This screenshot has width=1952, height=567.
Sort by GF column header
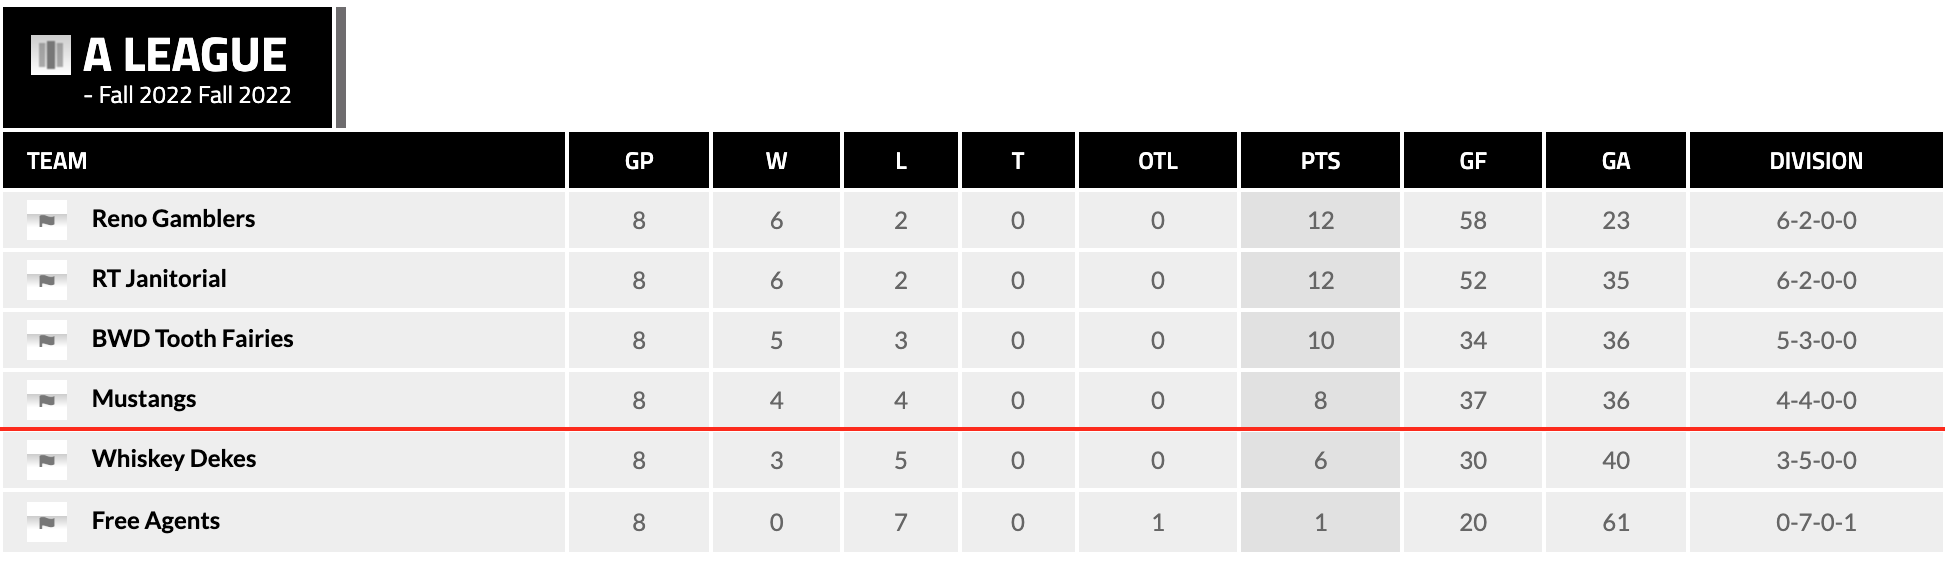(x=1473, y=161)
